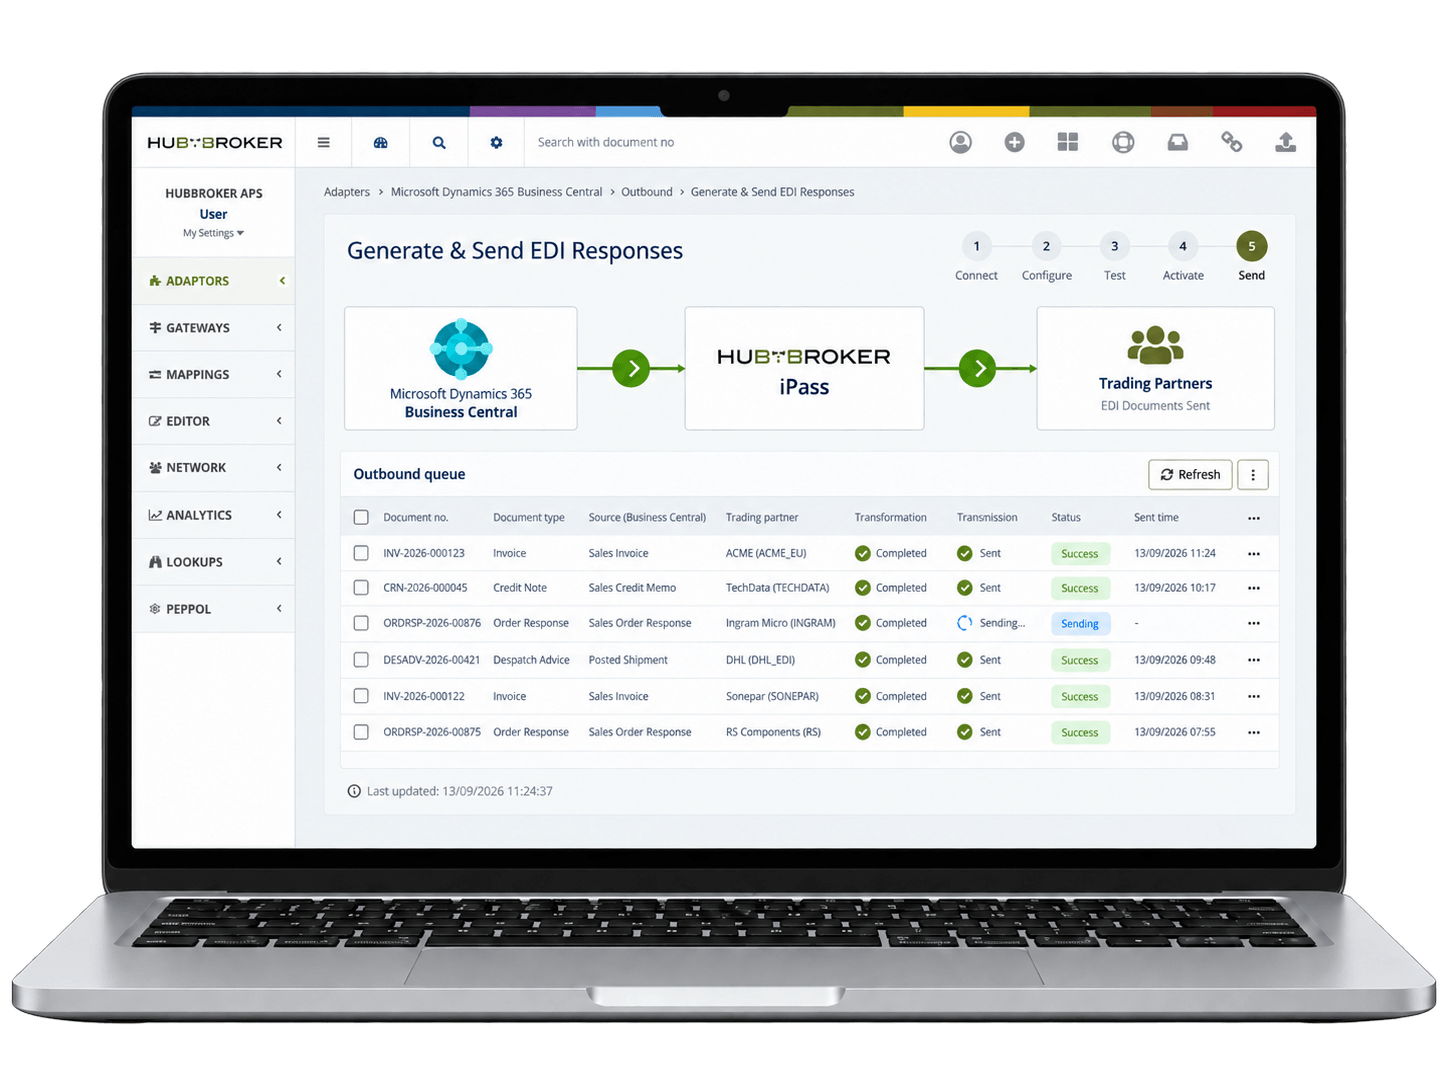Open row actions for ORDRSP-2026-00876

tap(1254, 624)
